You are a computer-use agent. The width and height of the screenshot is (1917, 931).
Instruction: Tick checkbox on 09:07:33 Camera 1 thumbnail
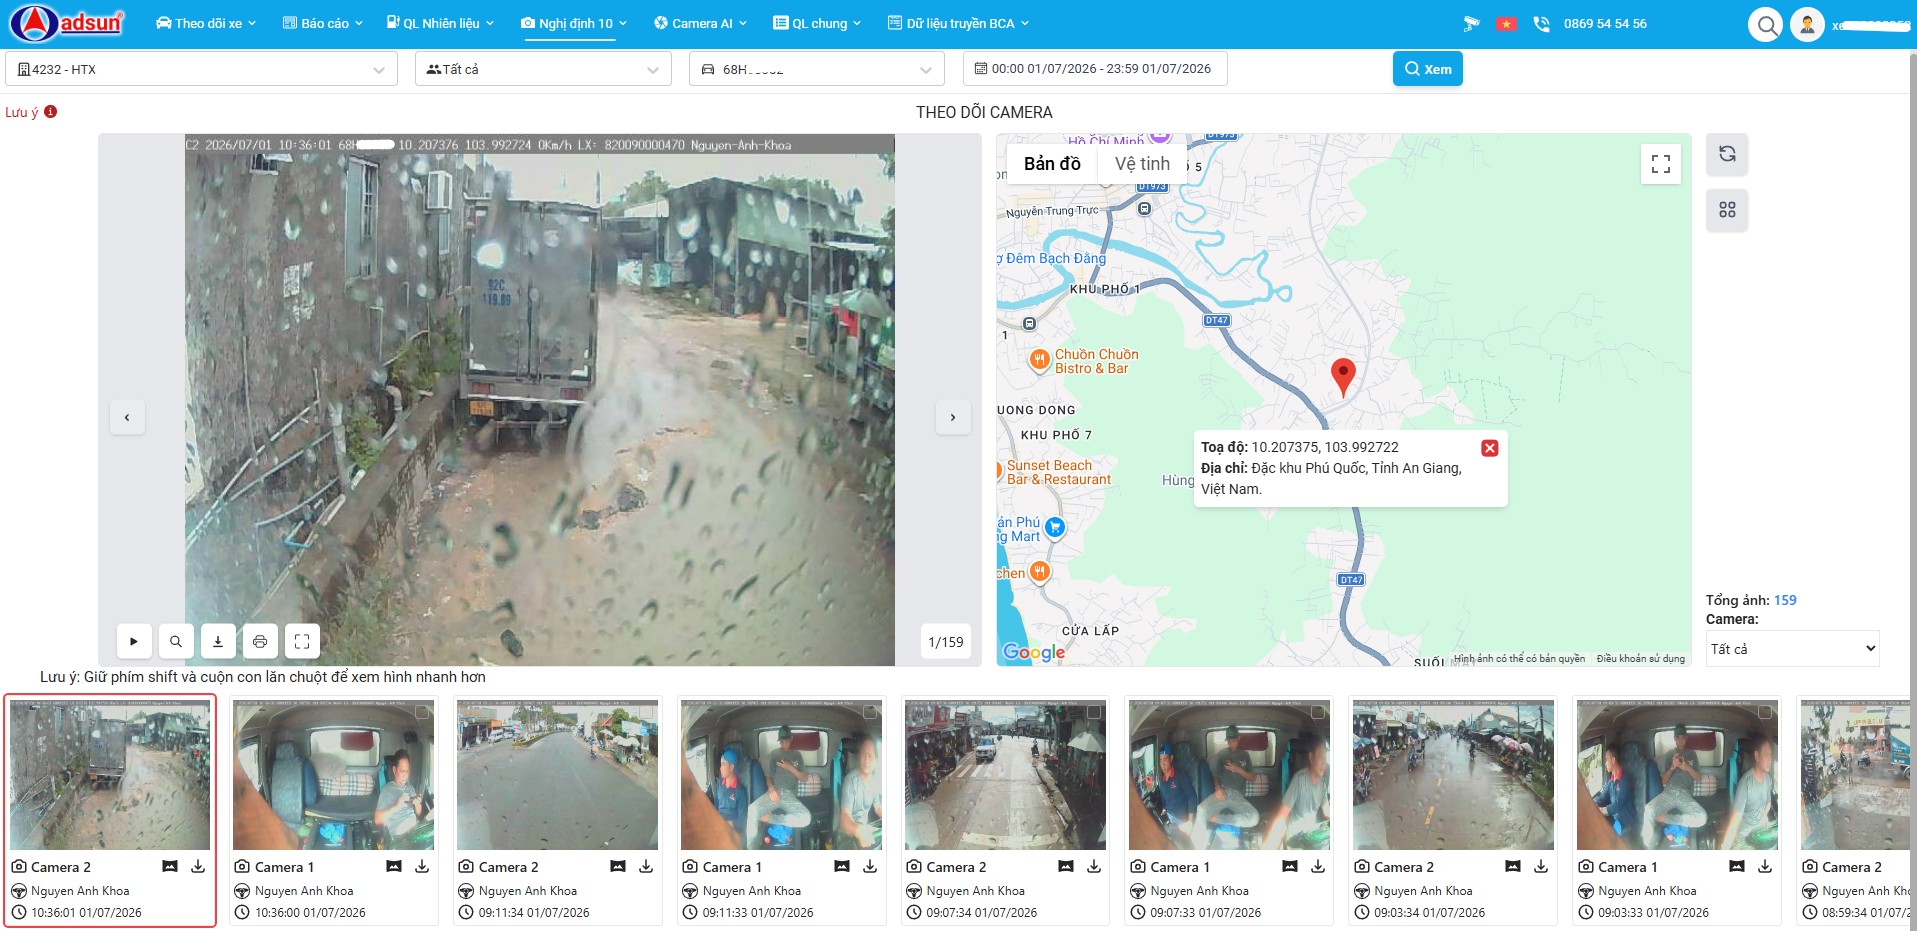(x=1319, y=712)
